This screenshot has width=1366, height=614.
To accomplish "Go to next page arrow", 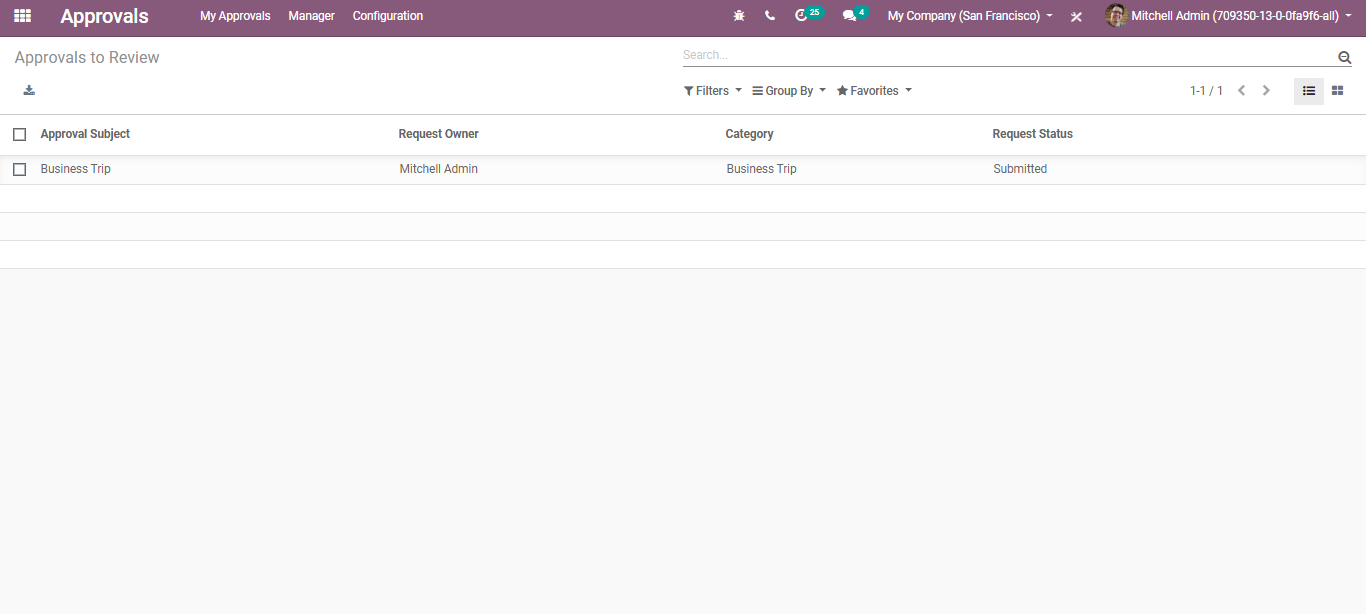I will tap(1266, 91).
